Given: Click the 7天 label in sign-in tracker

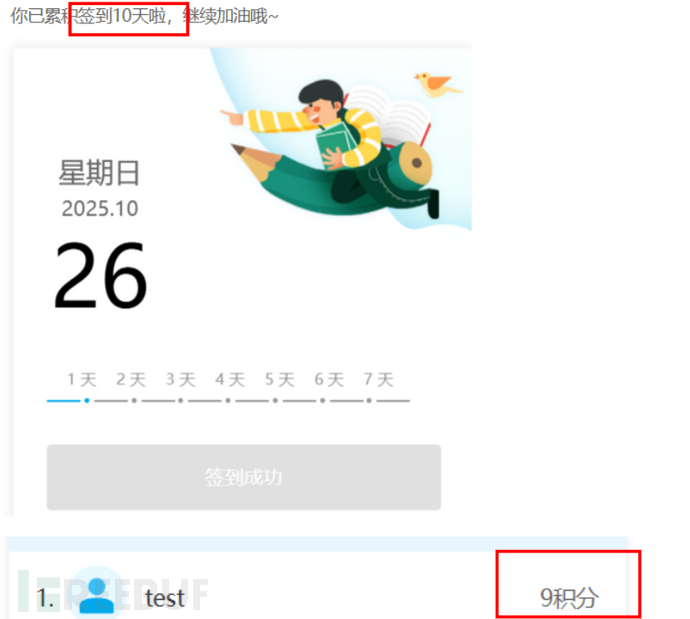Looking at the screenshot, I should click(x=378, y=379).
